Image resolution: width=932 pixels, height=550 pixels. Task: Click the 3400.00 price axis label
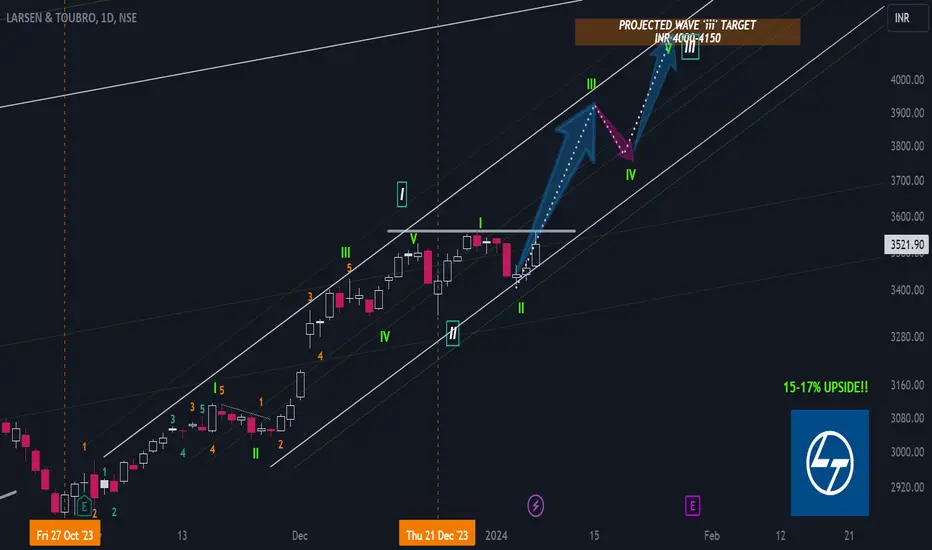[x=907, y=290]
